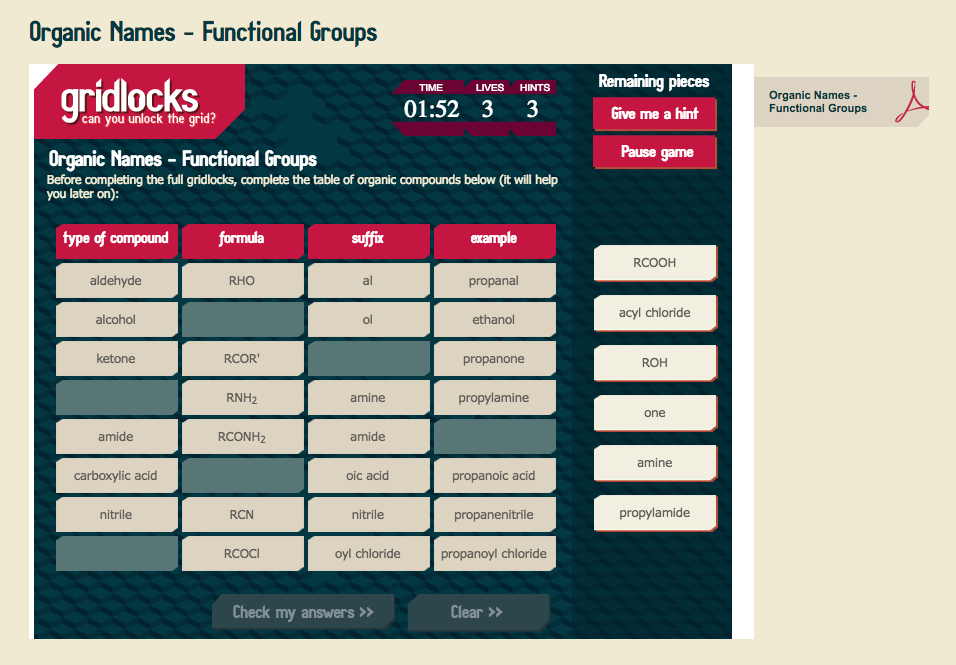The width and height of the screenshot is (956, 665).
Task: Click the empty compound cell beside RNH2
Action: pos(116,397)
